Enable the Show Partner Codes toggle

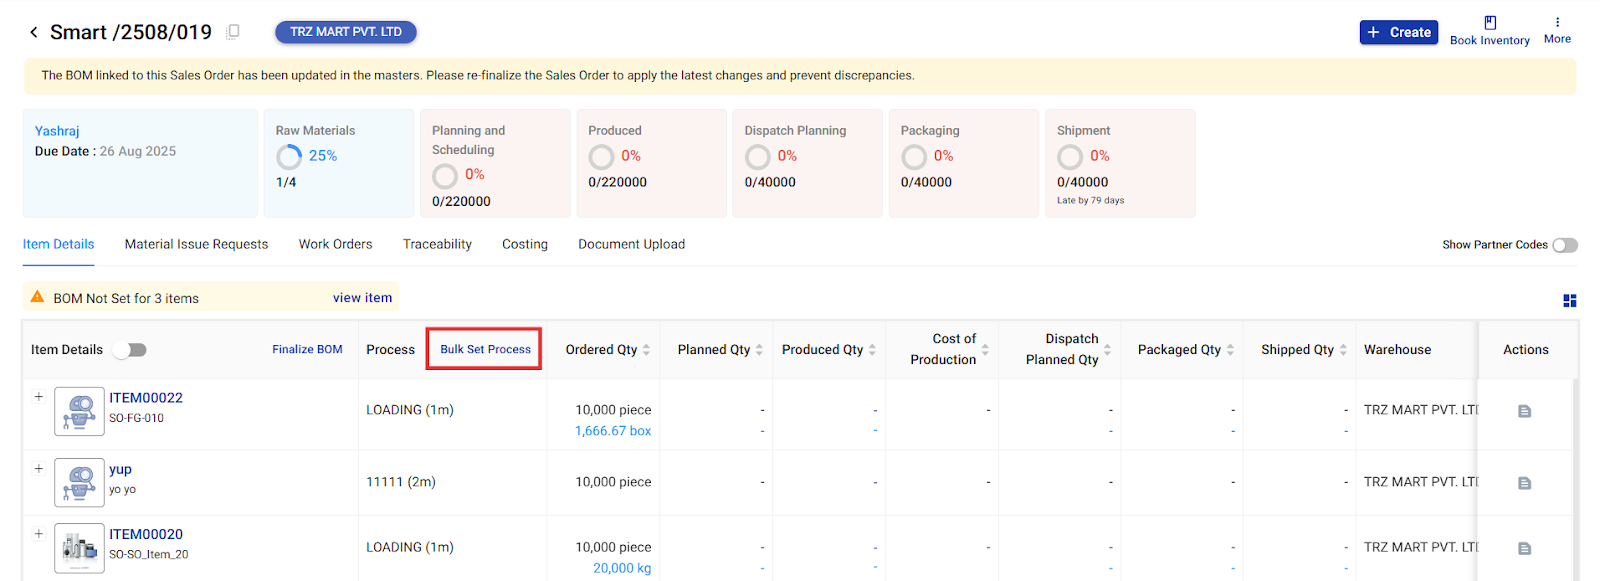coord(1564,245)
